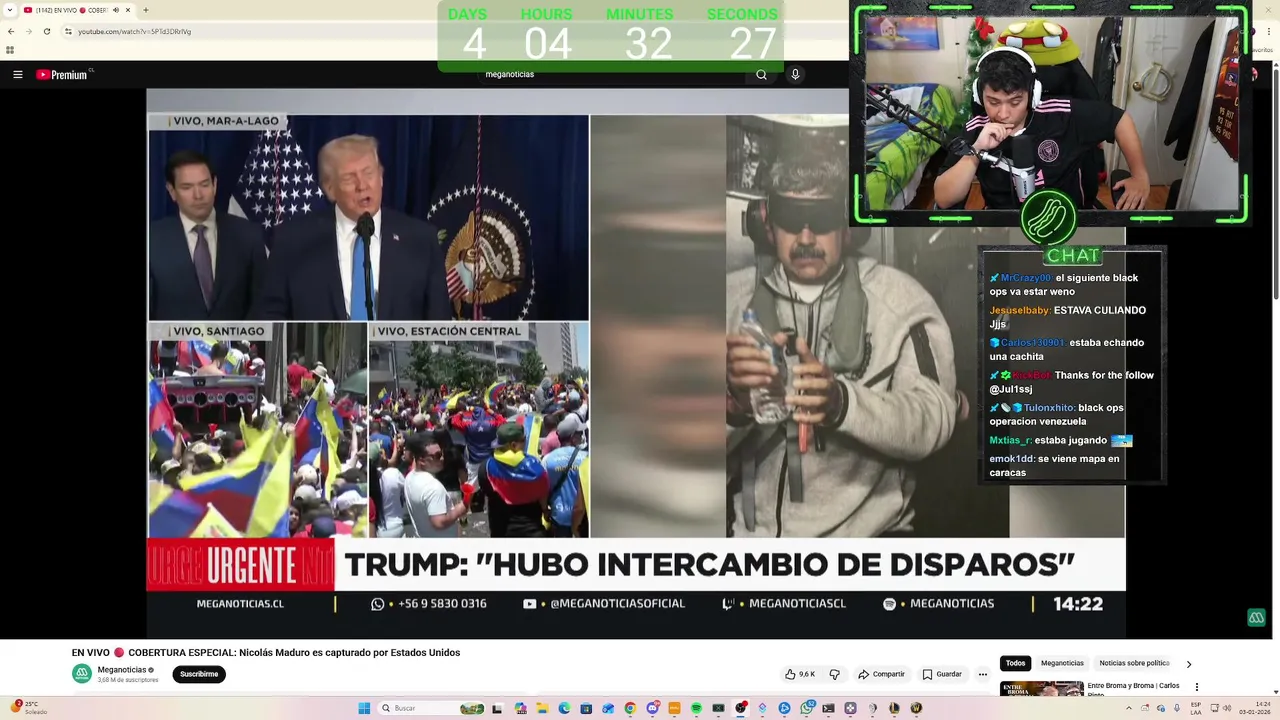Open Spotify from the taskbar
Screen dimensions: 1280x720
coord(696,708)
